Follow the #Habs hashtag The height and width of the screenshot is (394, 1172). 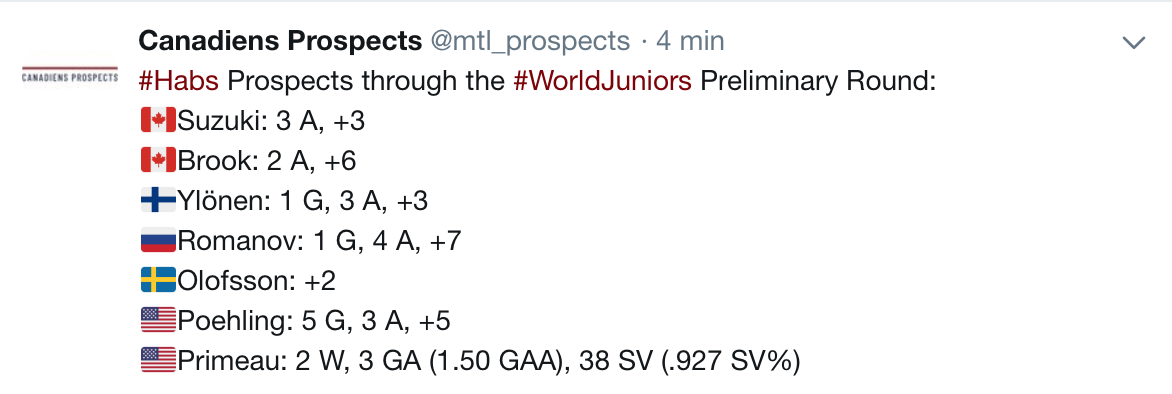point(179,81)
